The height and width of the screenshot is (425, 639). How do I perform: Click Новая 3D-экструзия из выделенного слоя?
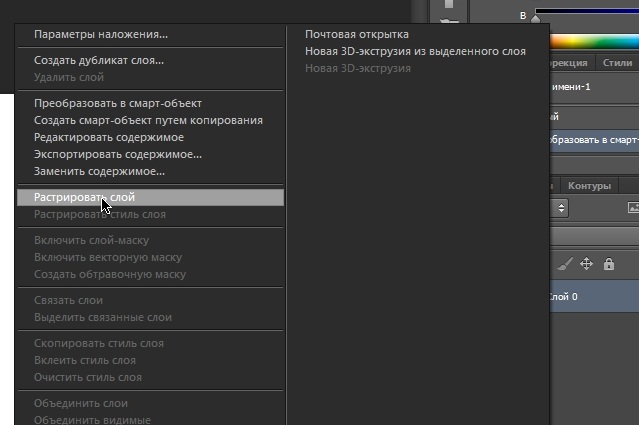coord(415,51)
